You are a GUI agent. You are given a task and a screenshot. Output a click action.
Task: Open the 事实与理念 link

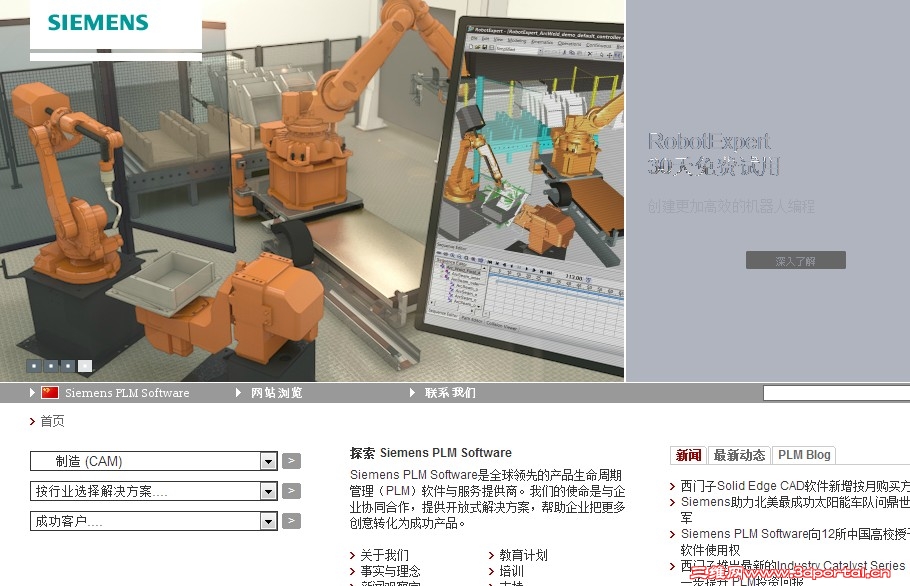(390, 571)
